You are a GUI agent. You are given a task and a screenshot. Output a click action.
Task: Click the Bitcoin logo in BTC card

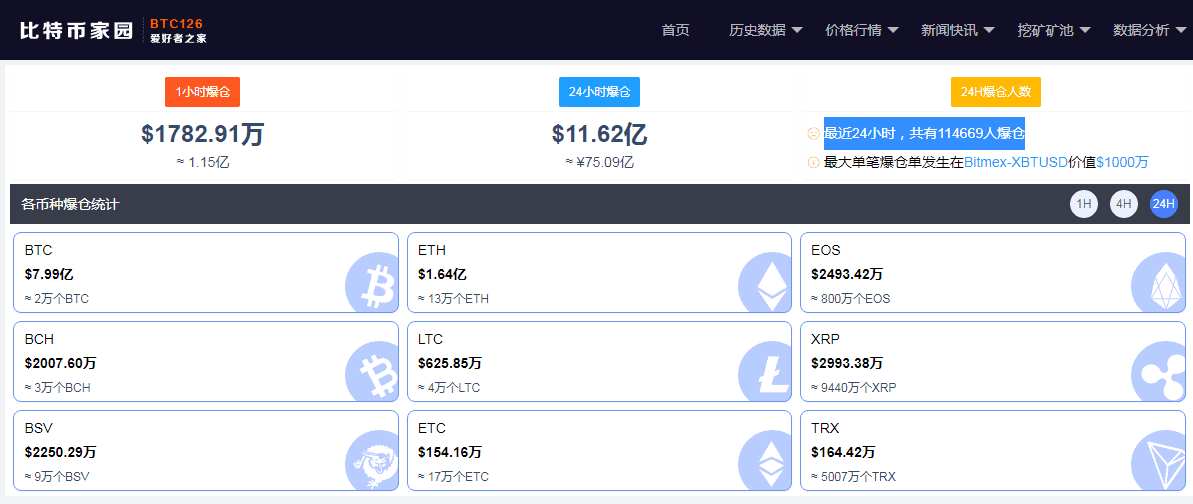[371, 283]
